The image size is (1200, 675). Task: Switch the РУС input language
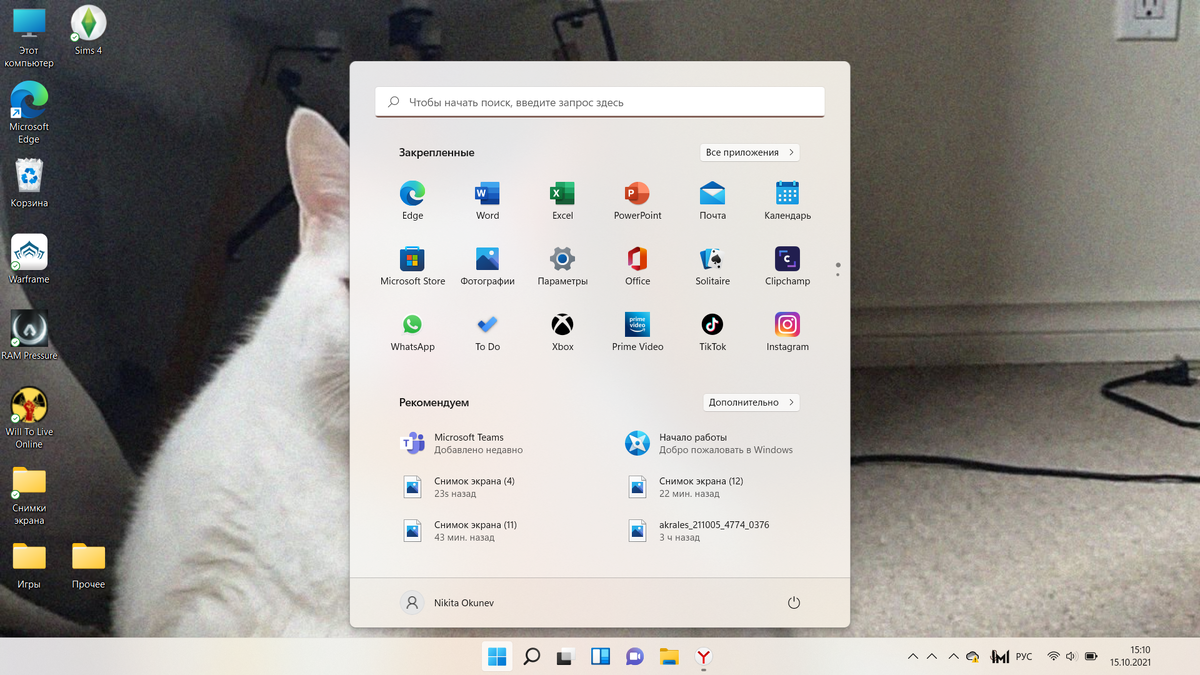click(x=1024, y=657)
